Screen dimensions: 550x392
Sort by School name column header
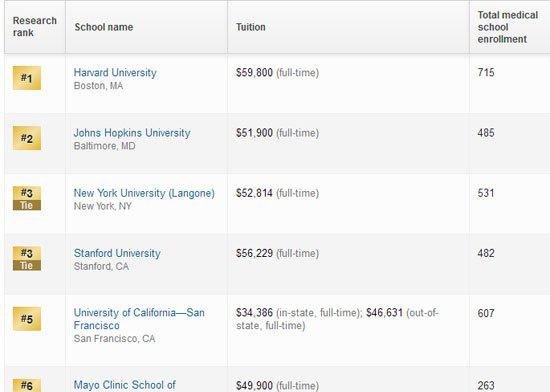104,27
